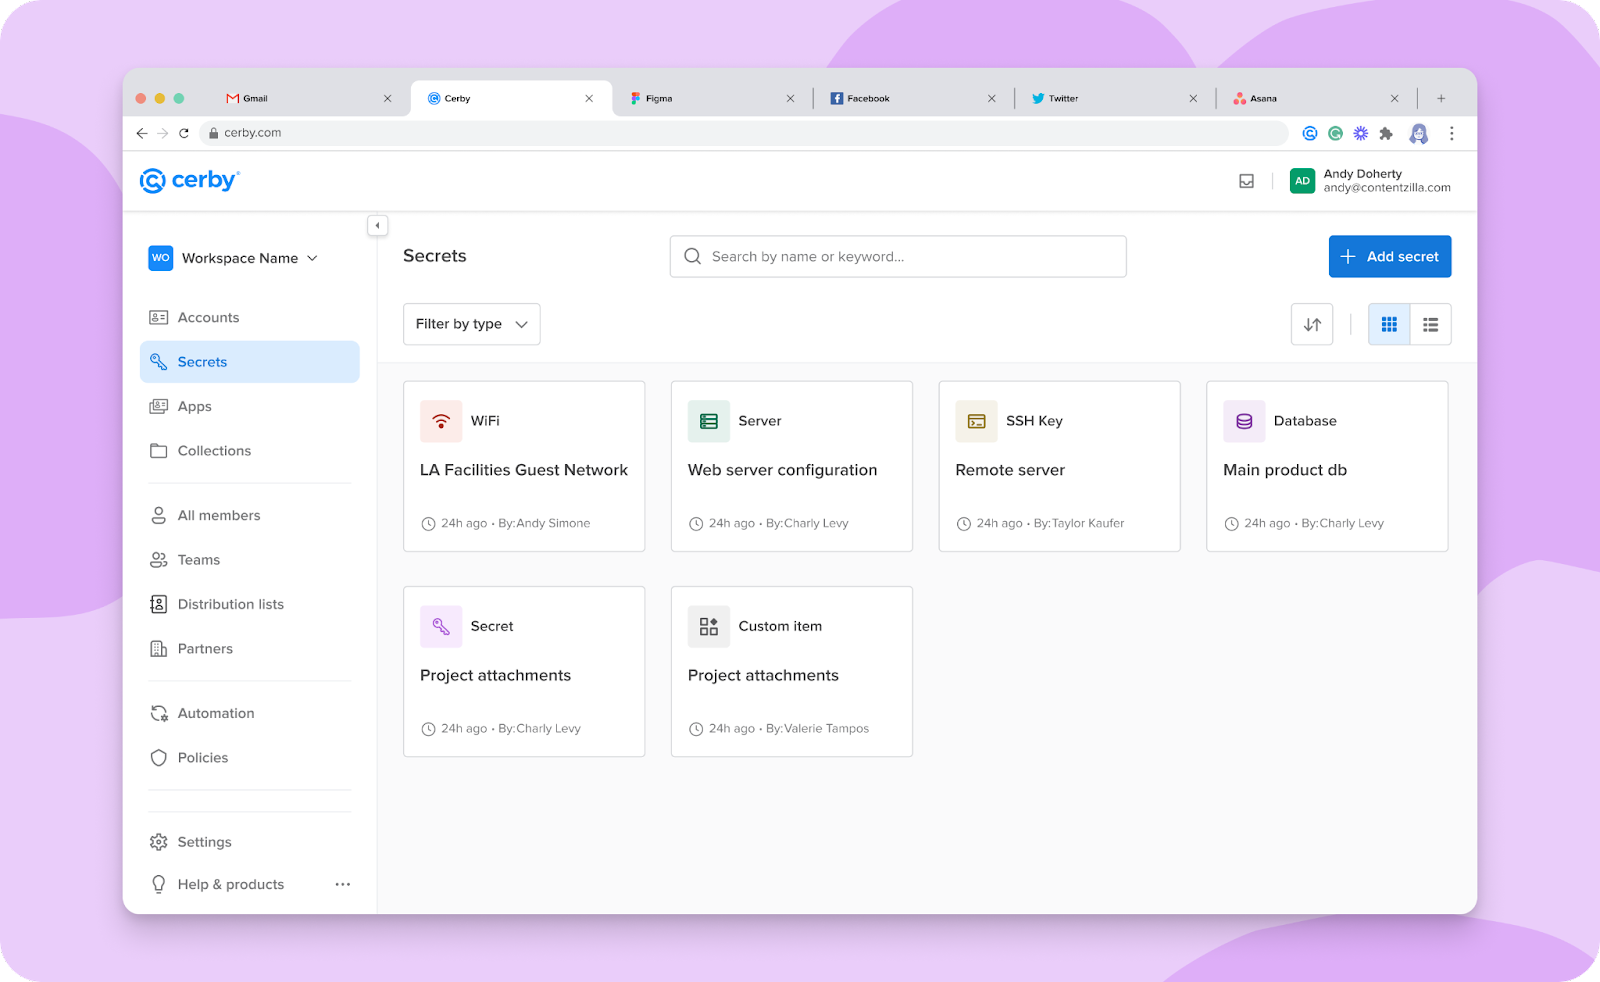This screenshot has width=1600, height=982.
Task: Open Policies in the sidebar
Action: pyautogui.click(x=249, y=758)
